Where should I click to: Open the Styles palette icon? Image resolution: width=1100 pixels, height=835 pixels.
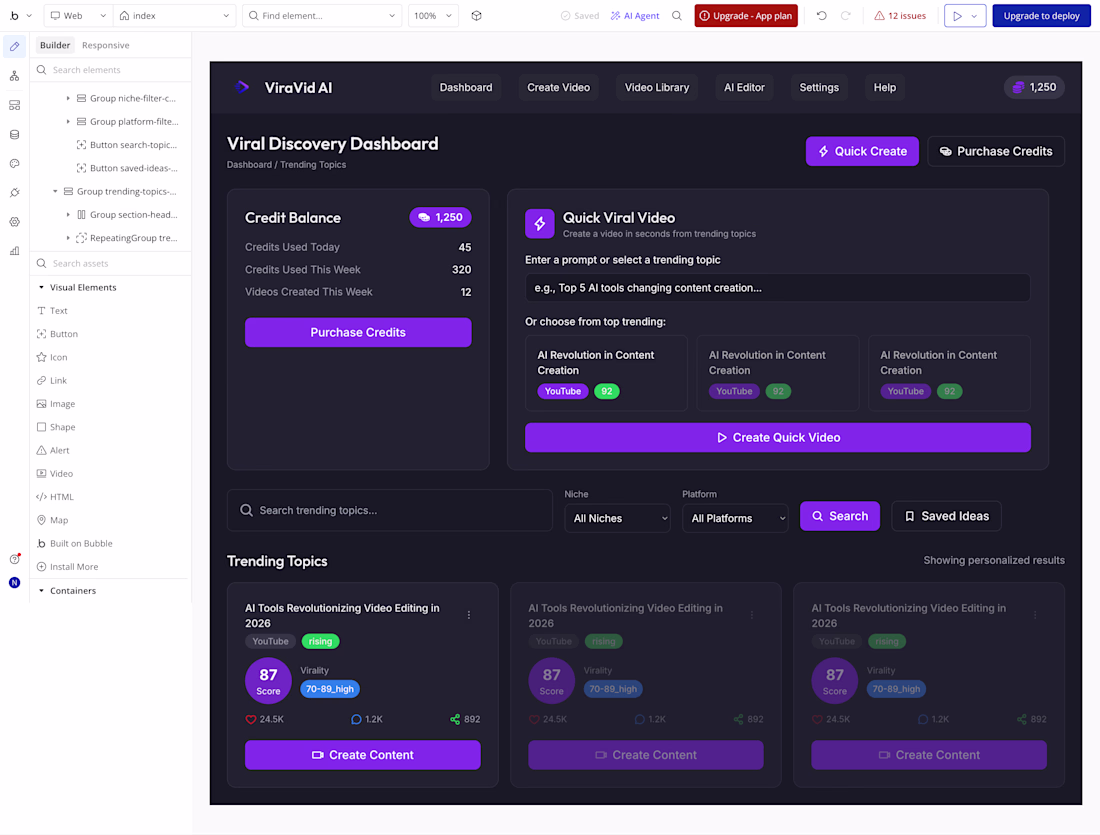pos(15,163)
